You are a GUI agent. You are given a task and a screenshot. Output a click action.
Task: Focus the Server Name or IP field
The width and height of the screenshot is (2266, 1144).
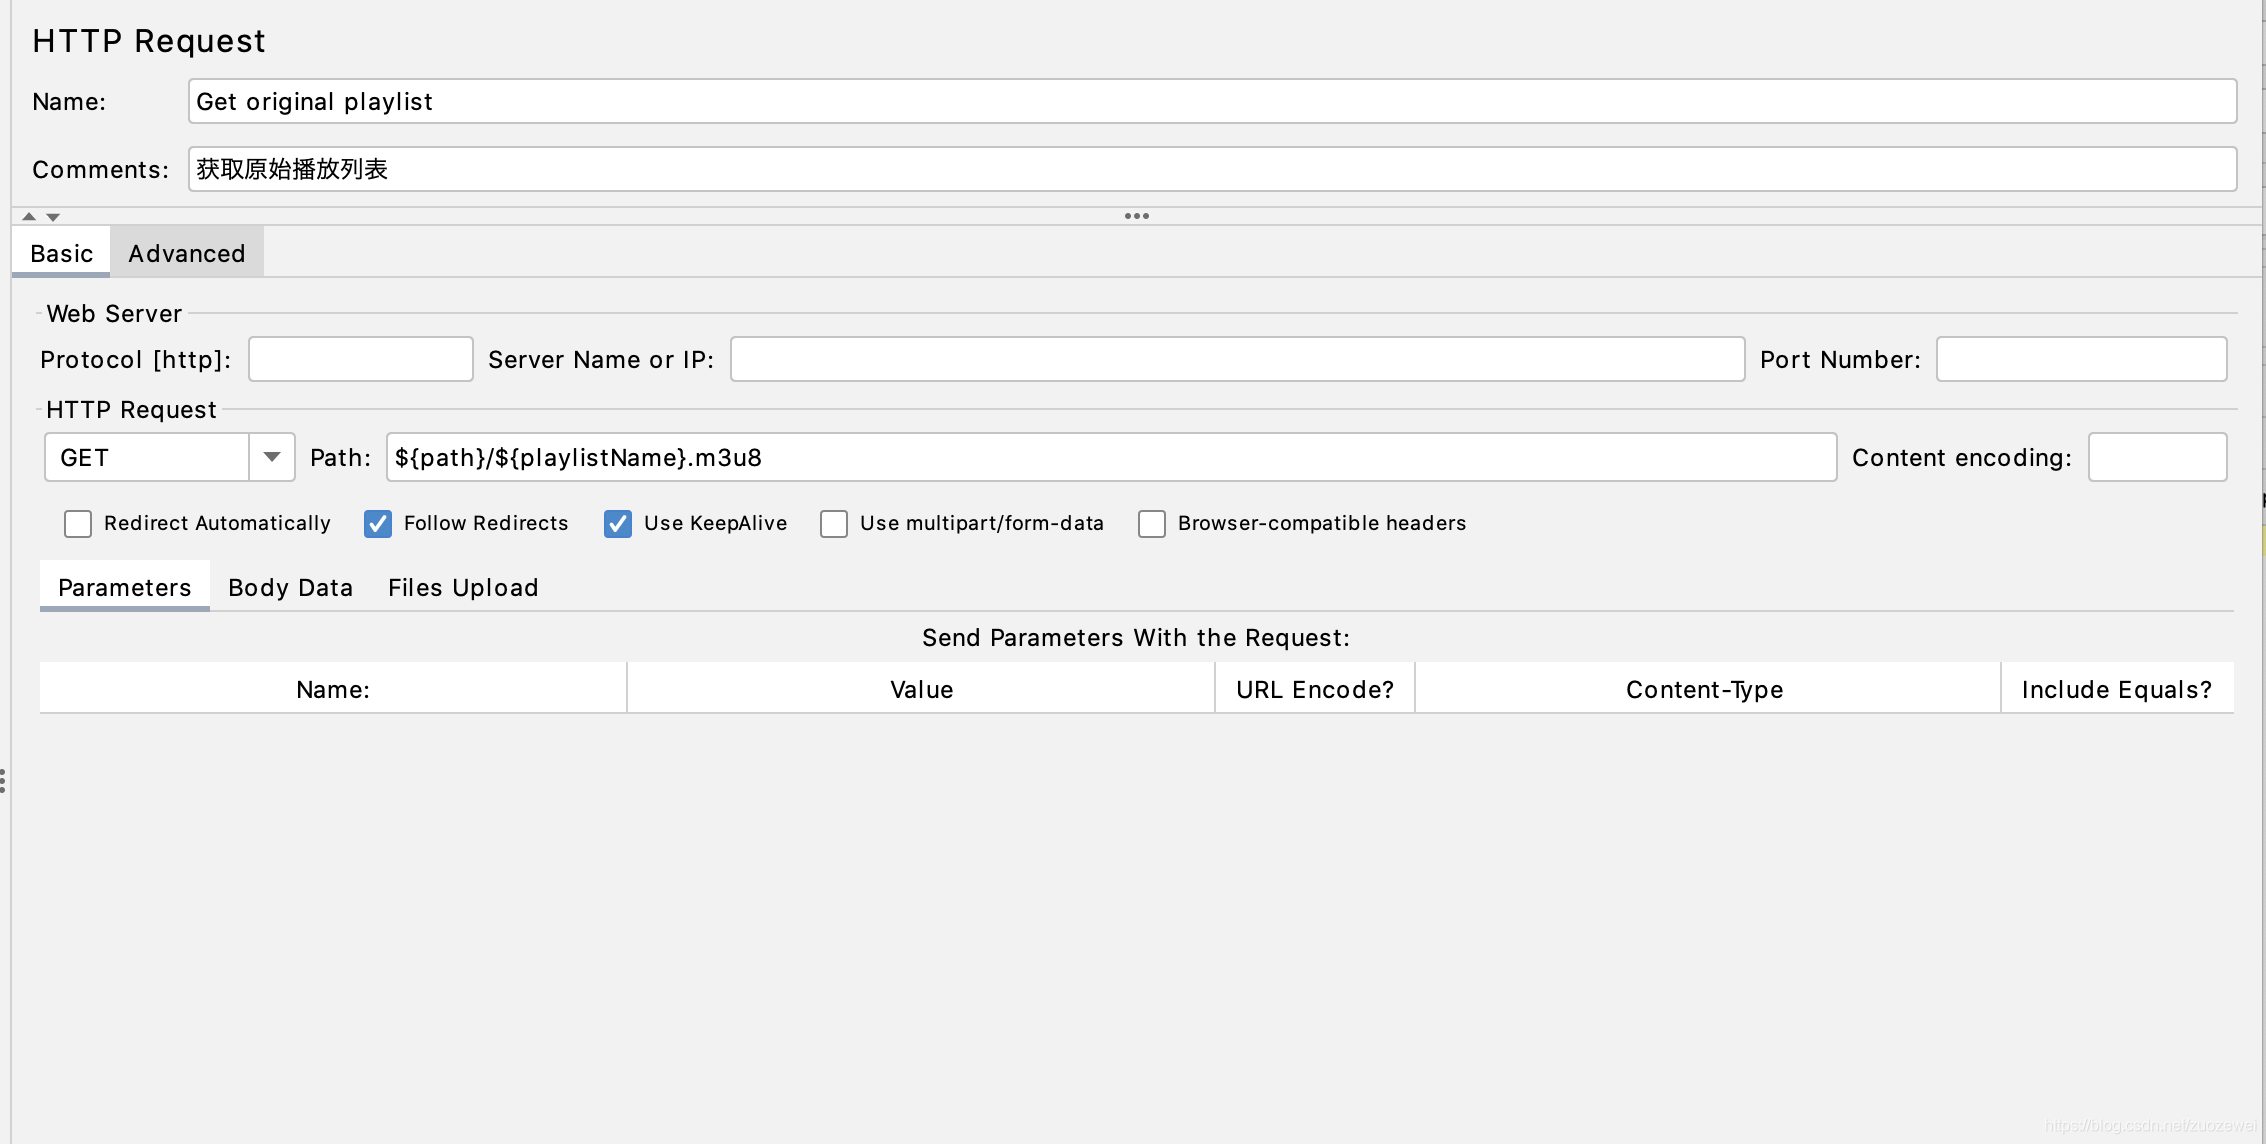(1237, 359)
